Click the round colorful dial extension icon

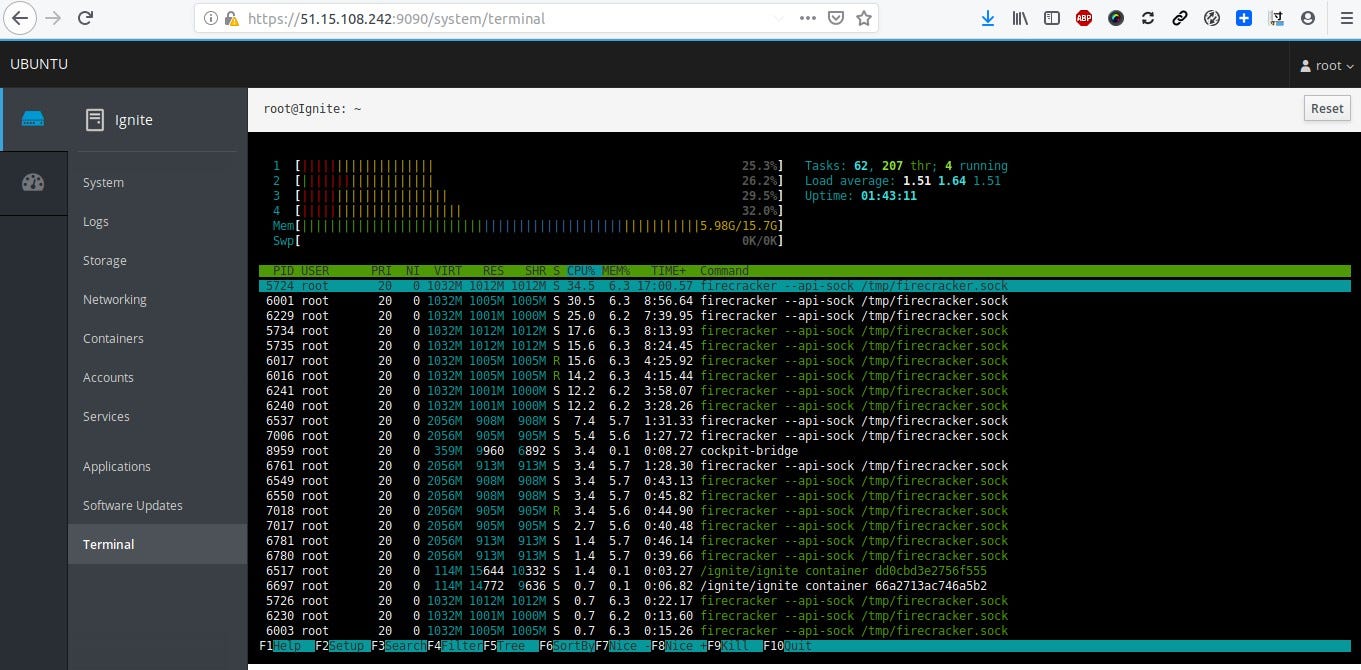point(1116,18)
